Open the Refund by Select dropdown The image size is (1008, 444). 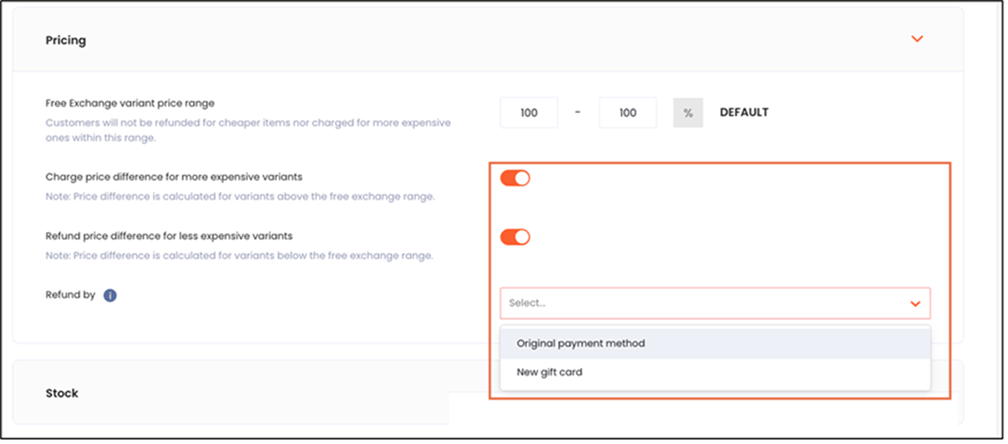715,303
